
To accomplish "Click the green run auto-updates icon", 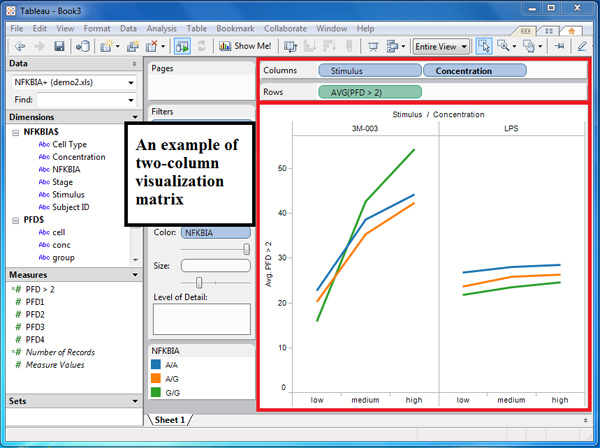I will click(x=183, y=47).
